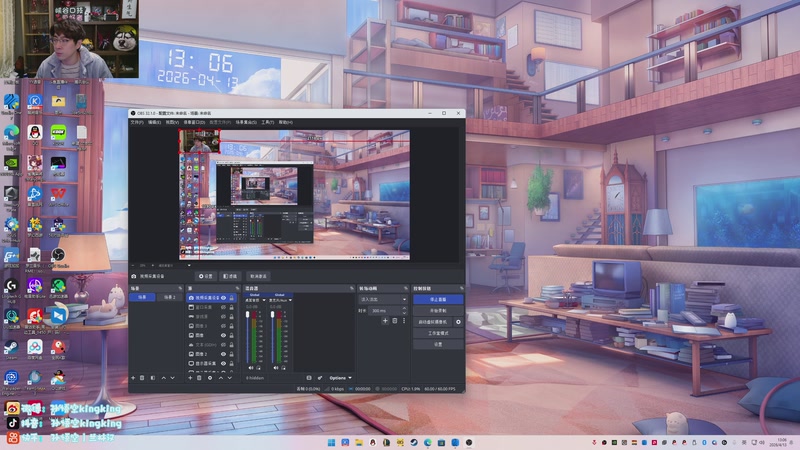Open Windows Start button on taskbar

tap(331, 442)
